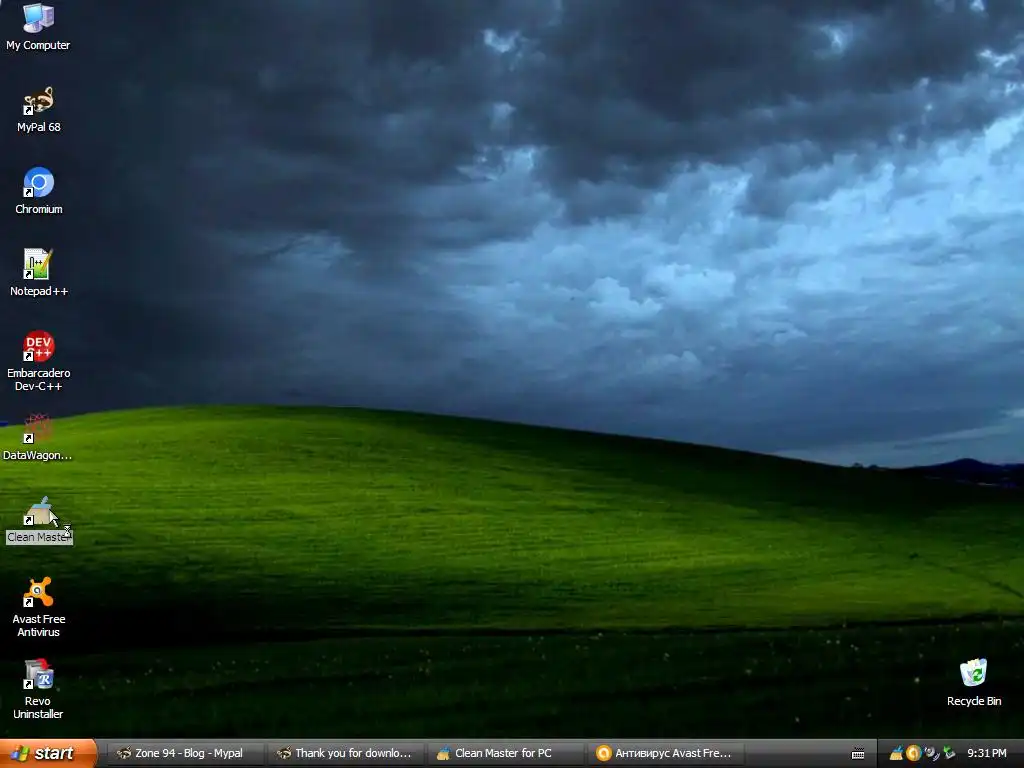Select the MyPal 68 browser shortcut
Image resolution: width=1024 pixels, height=768 pixels.
click(39, 109)
